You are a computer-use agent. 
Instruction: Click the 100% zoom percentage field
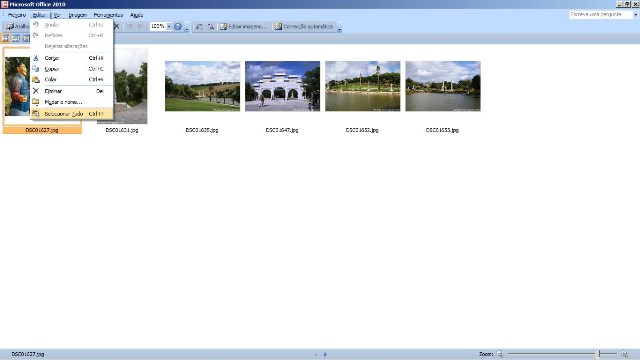pos(158,26)
